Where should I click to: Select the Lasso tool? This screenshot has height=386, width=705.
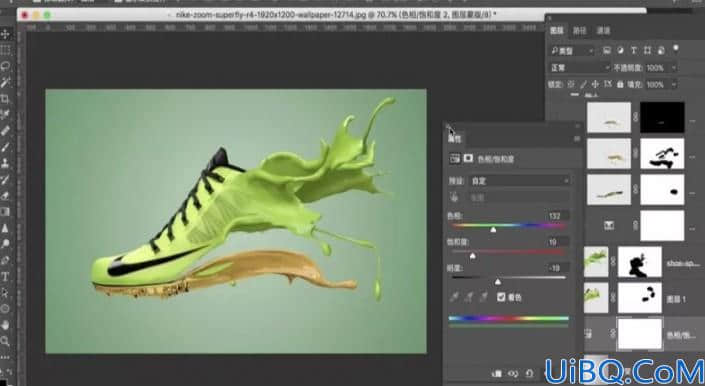coord(5,66)
